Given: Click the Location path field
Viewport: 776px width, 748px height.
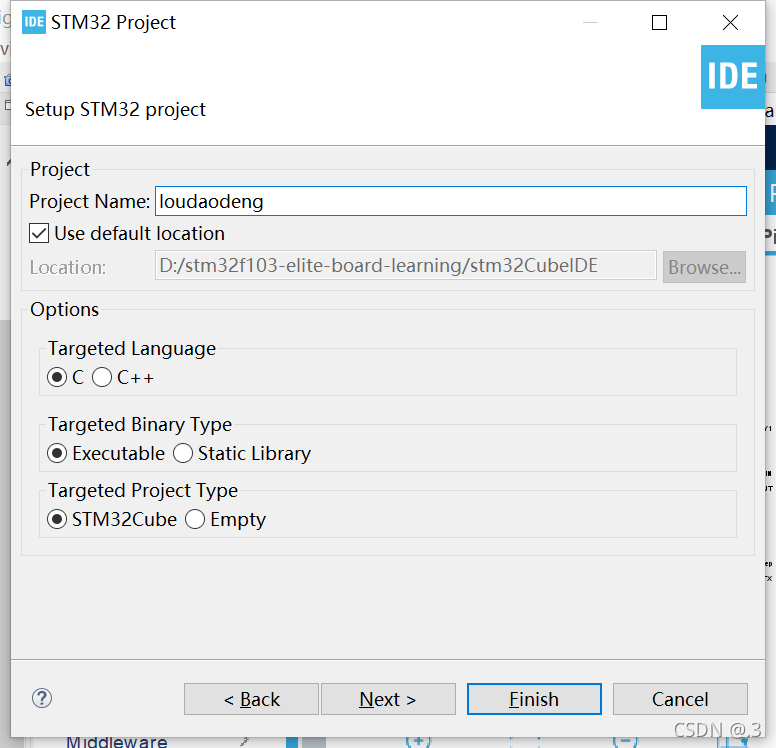Looking at the screenshot, I should [x=406, y=266].
